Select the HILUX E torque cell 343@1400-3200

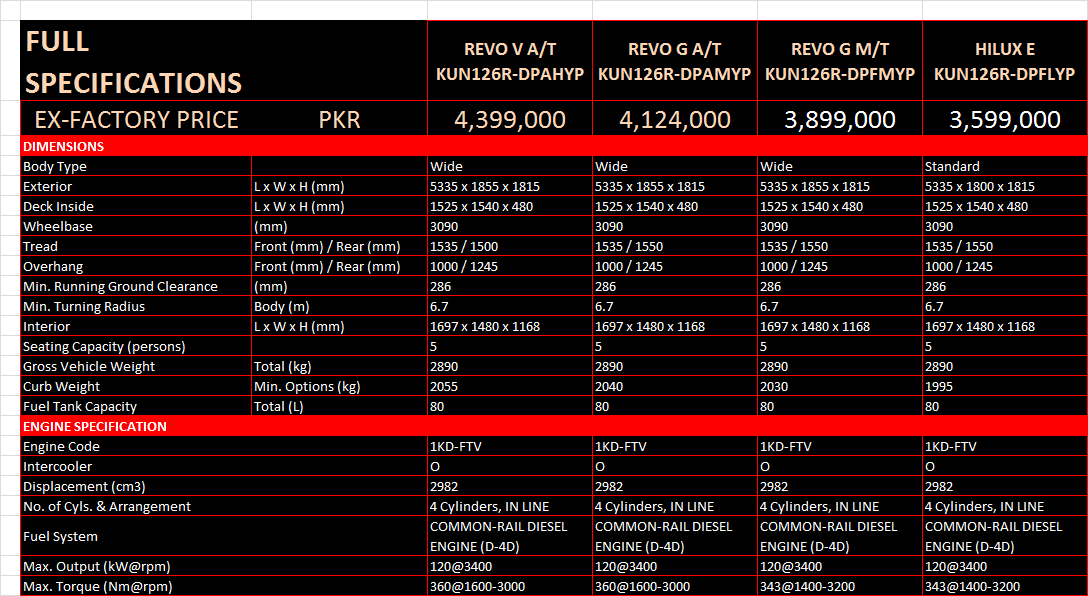click(x=1005, y=586)
